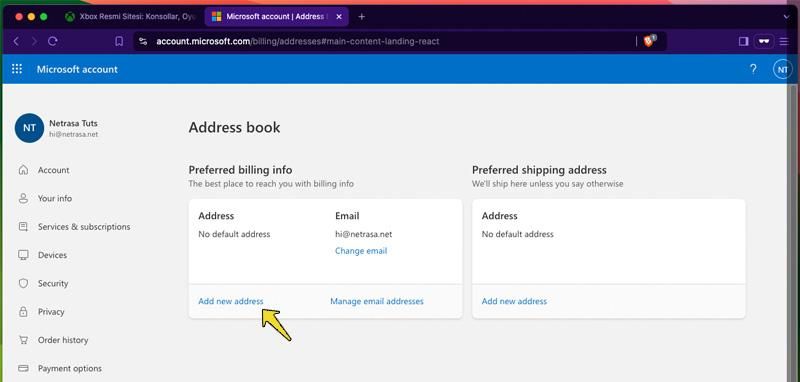Click Manage email addresses link
800x382 pixels.
pyautogui.click(x=377, y=301)
